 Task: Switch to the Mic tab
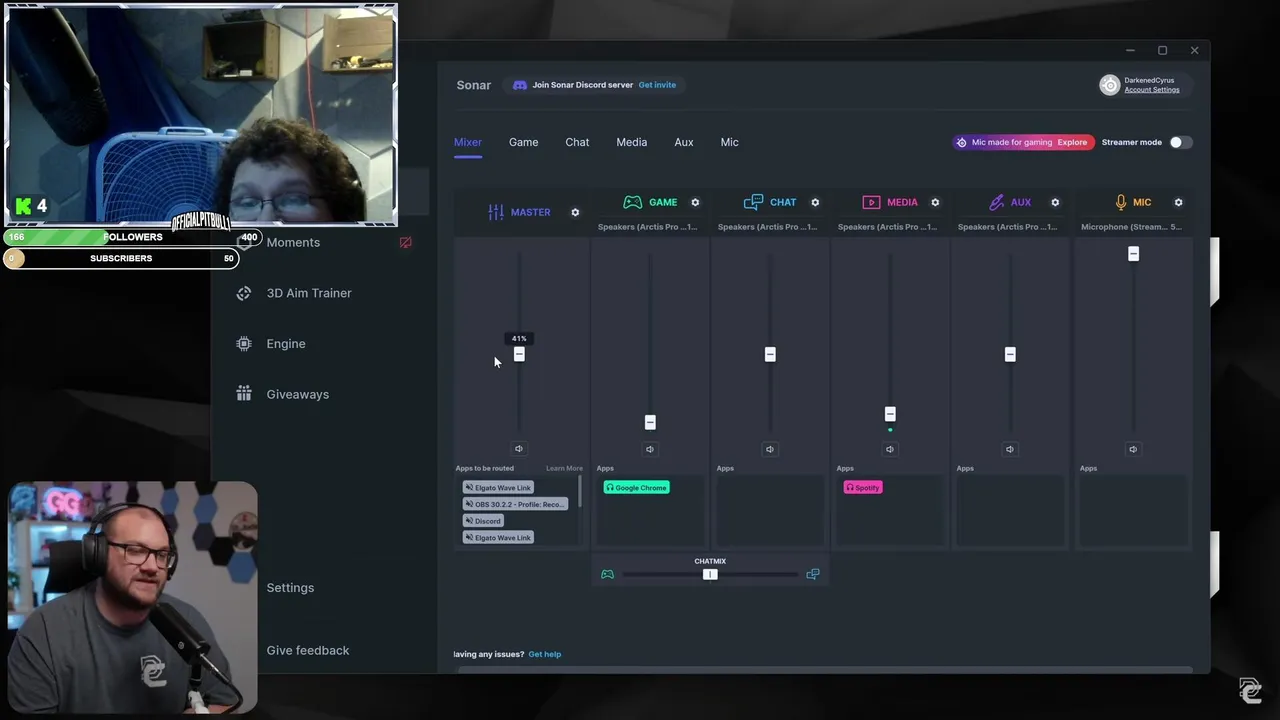(x=730, y=142)
